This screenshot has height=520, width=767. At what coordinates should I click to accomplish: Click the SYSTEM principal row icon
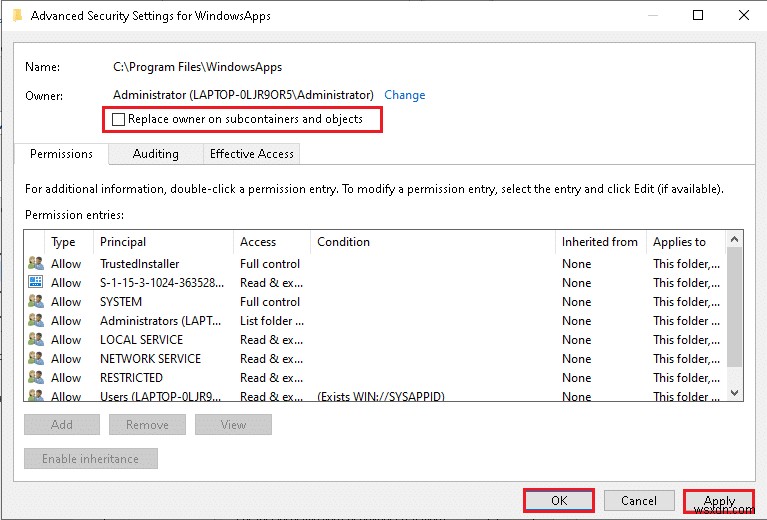[36, 302]
